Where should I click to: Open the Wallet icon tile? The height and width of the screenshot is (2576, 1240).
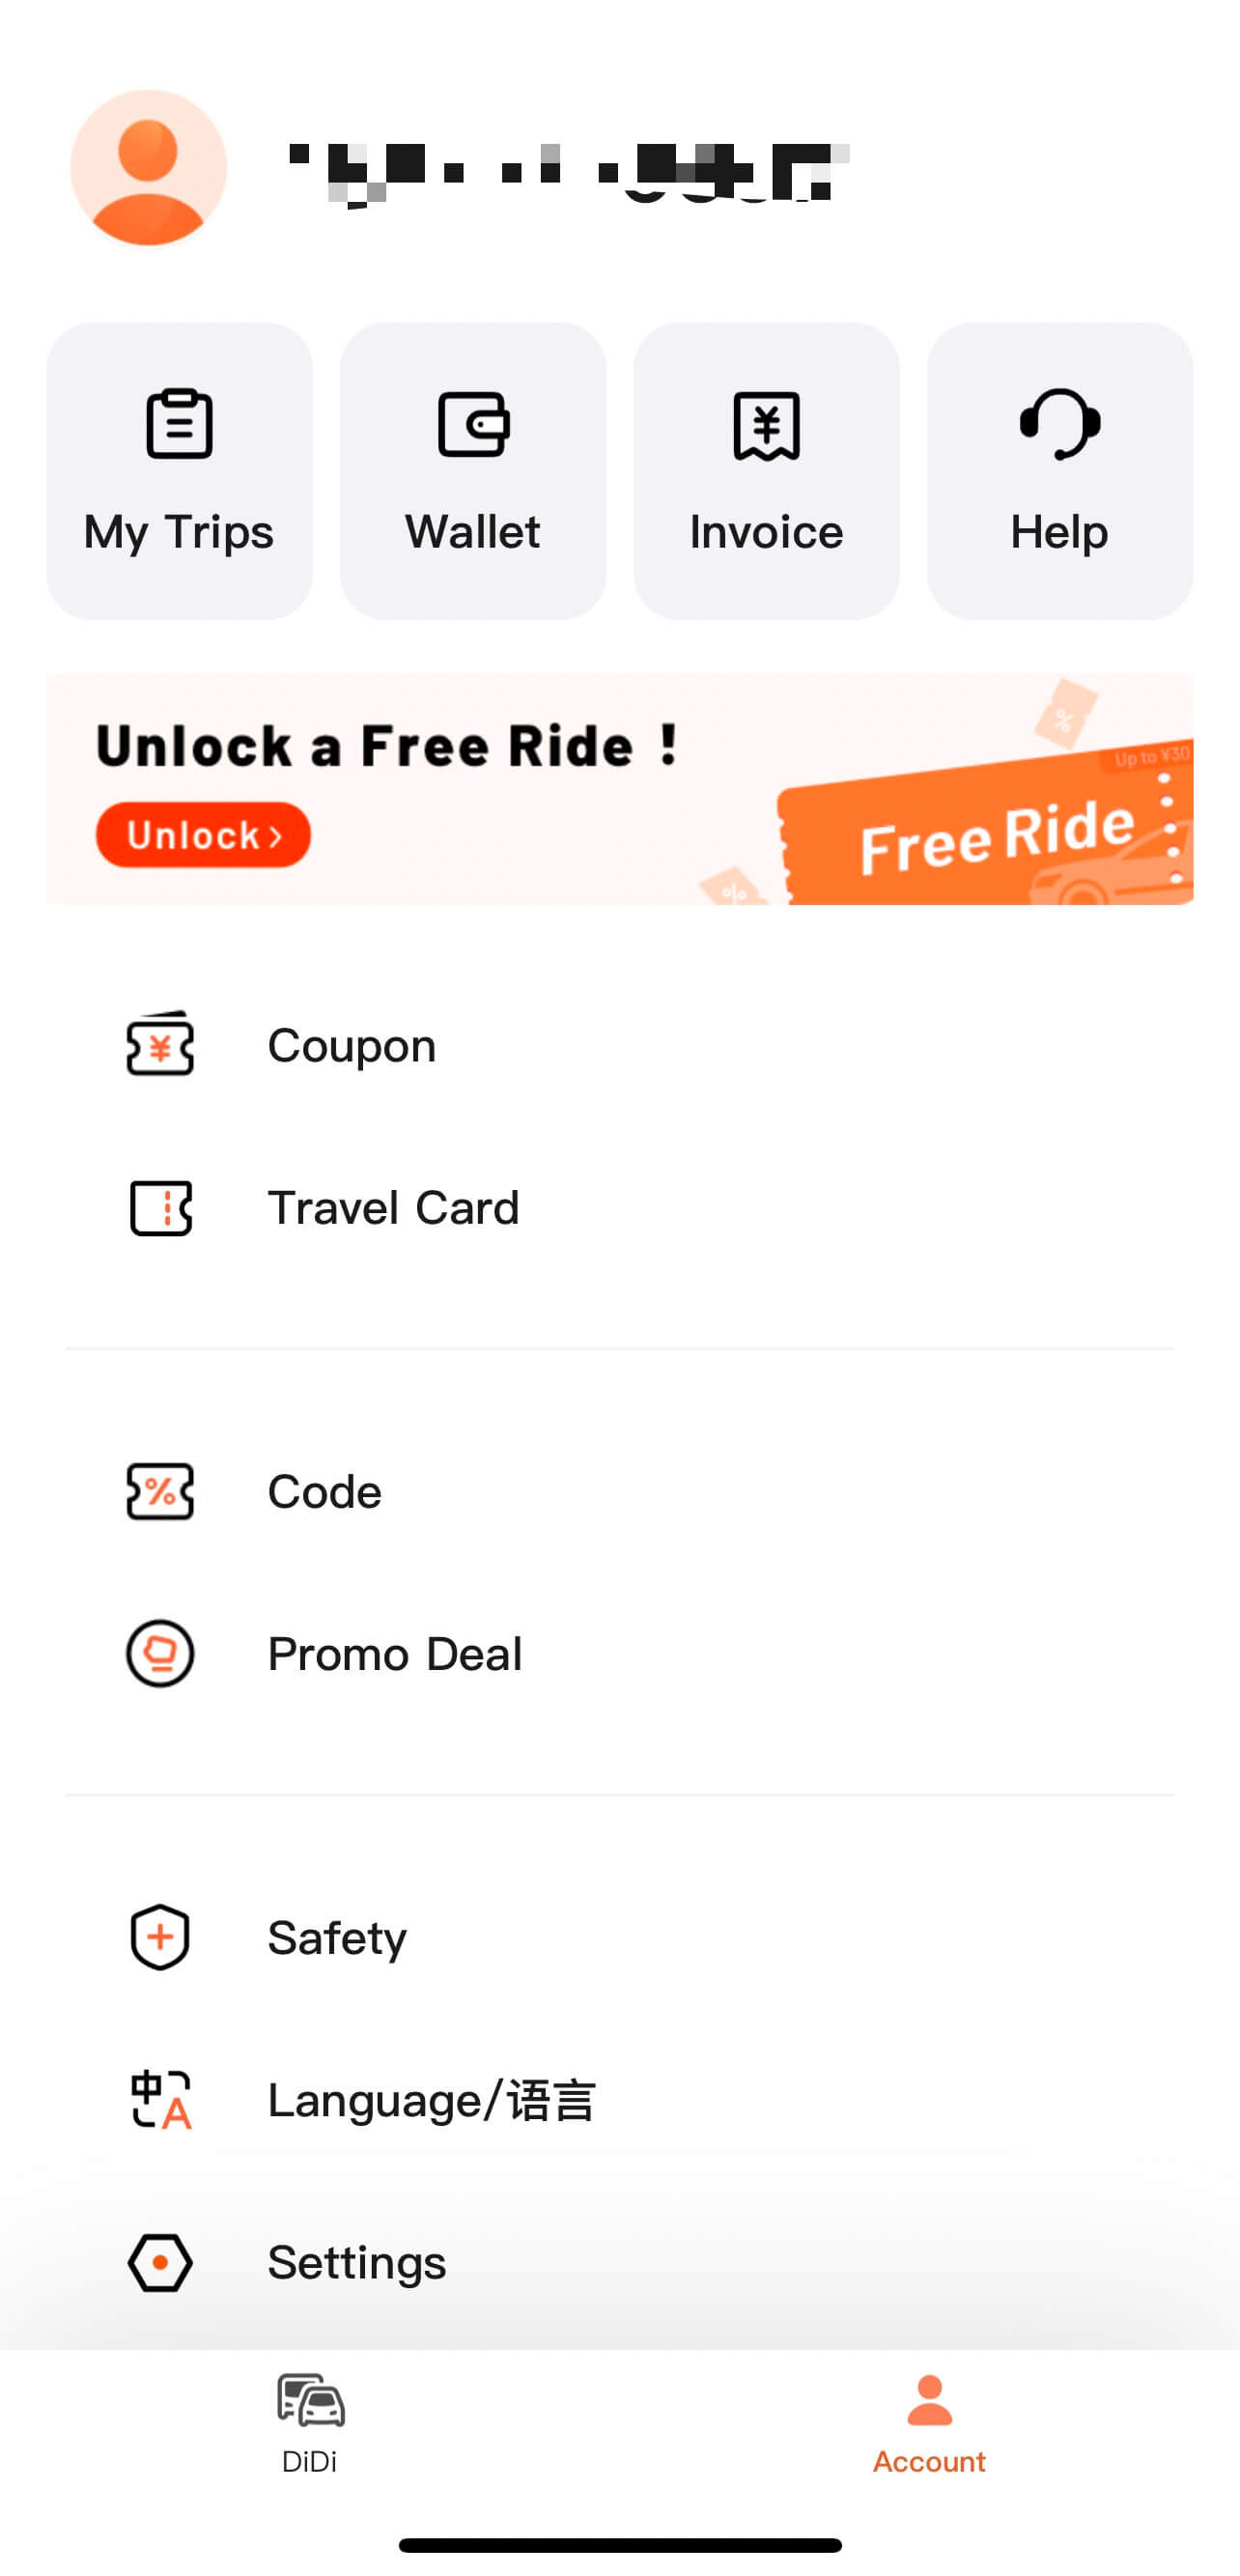point(473,424)
